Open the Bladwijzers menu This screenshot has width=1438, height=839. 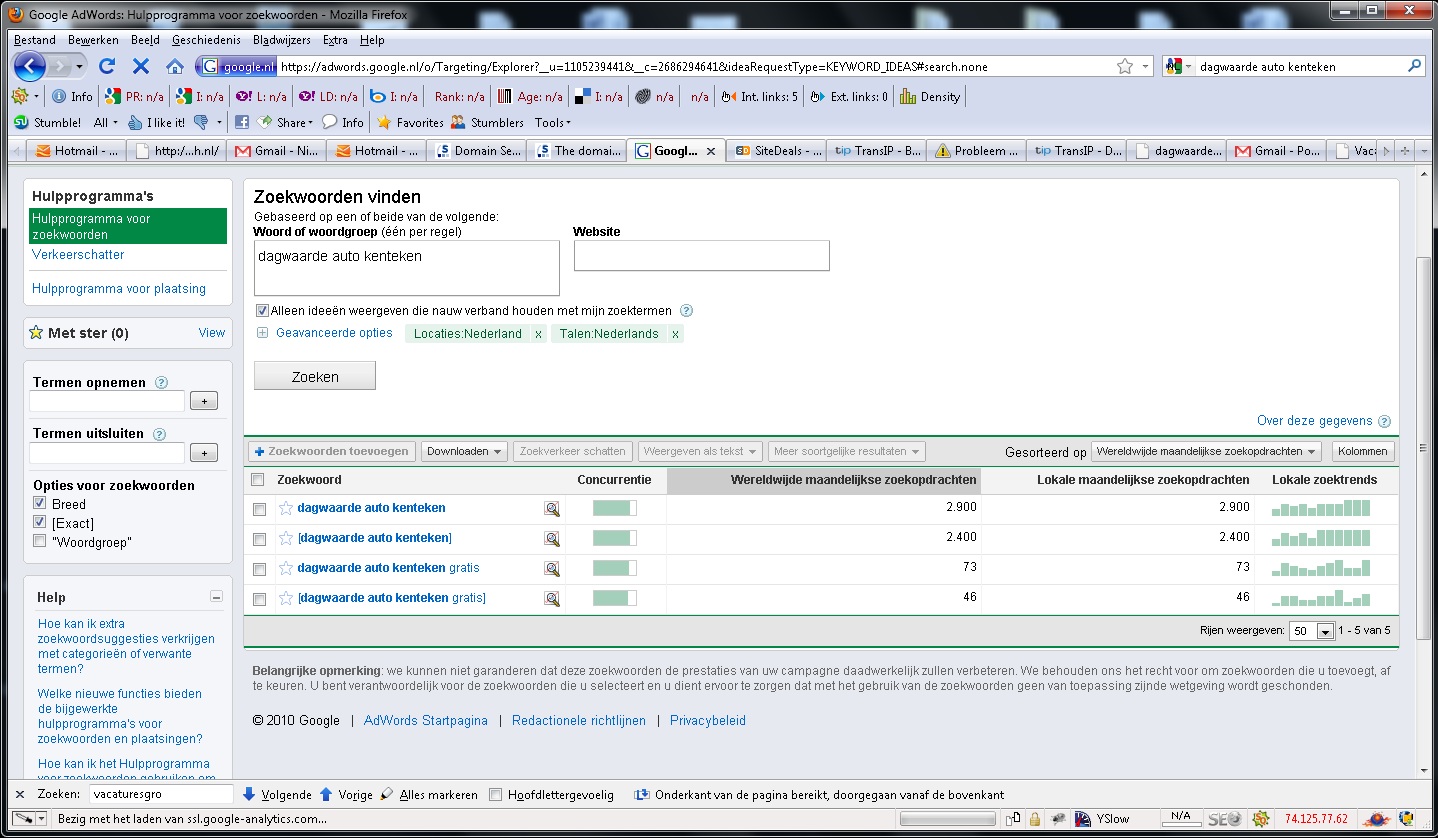click(x=282, y=40)
